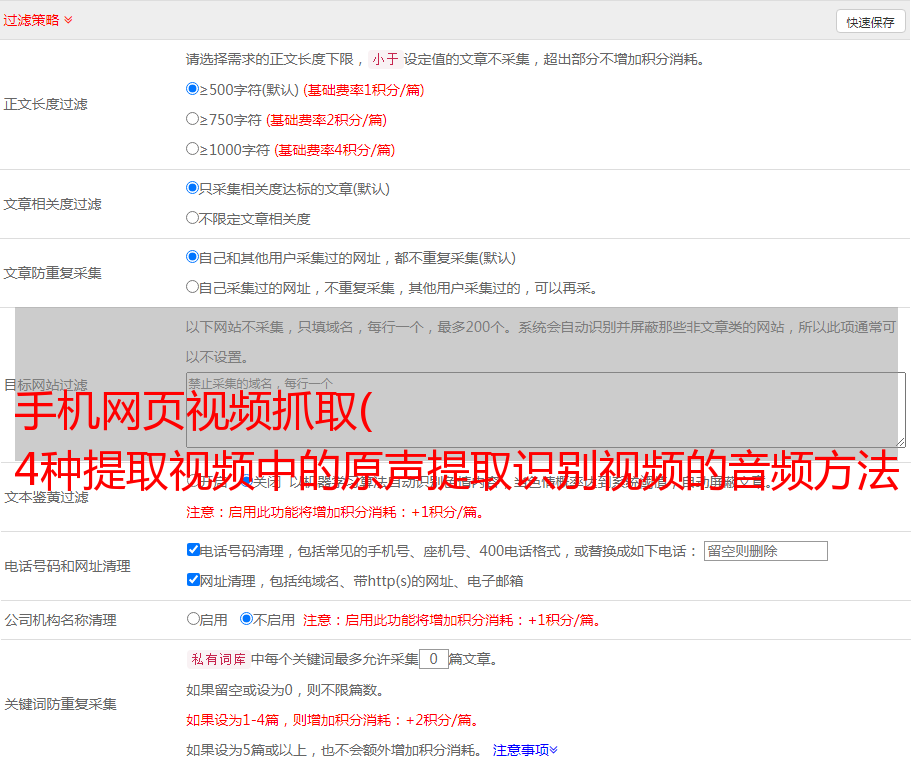This screenshot has width=912, height=768.
Task: Pick the ≥1000字符 length option
Action: [x=193, y=148]
